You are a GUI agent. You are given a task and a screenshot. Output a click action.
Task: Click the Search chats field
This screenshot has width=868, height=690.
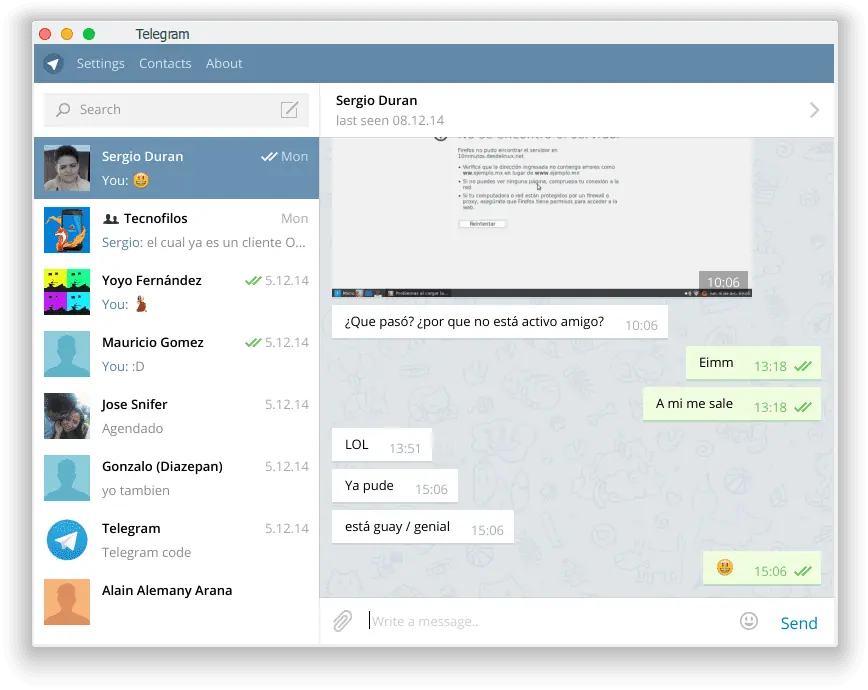coord(176,110)
